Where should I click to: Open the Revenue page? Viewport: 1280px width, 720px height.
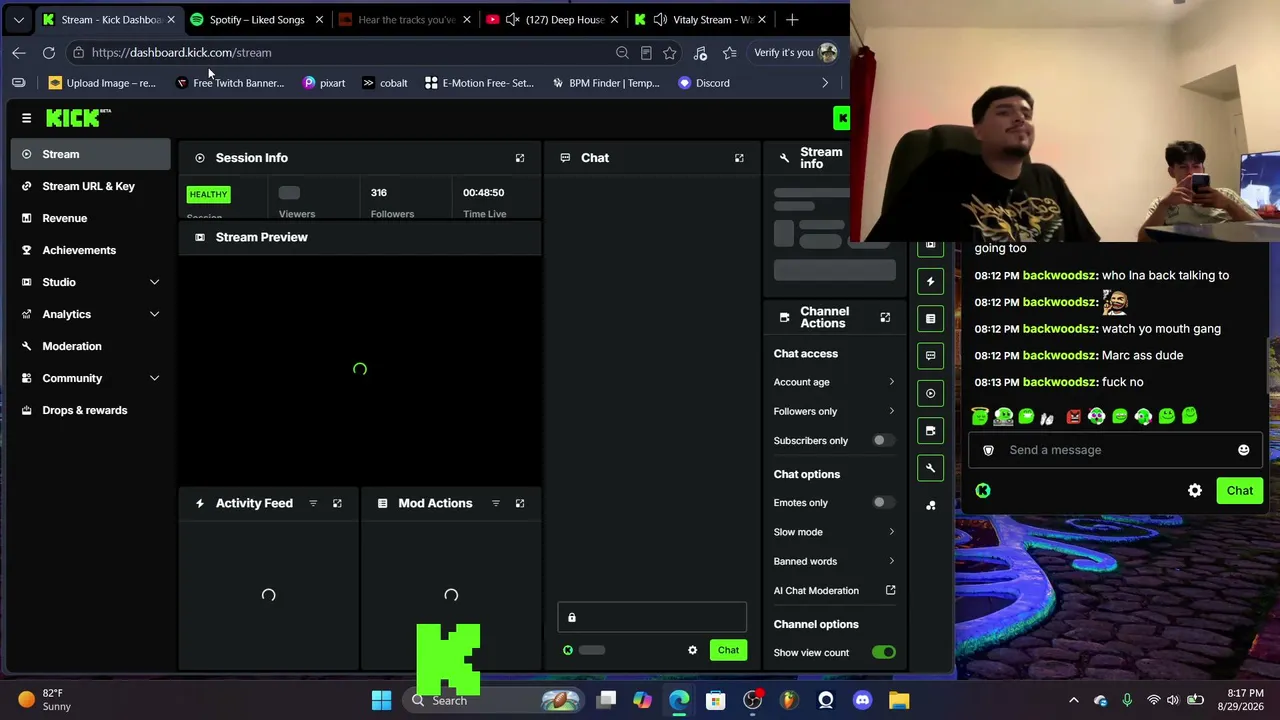91,218
